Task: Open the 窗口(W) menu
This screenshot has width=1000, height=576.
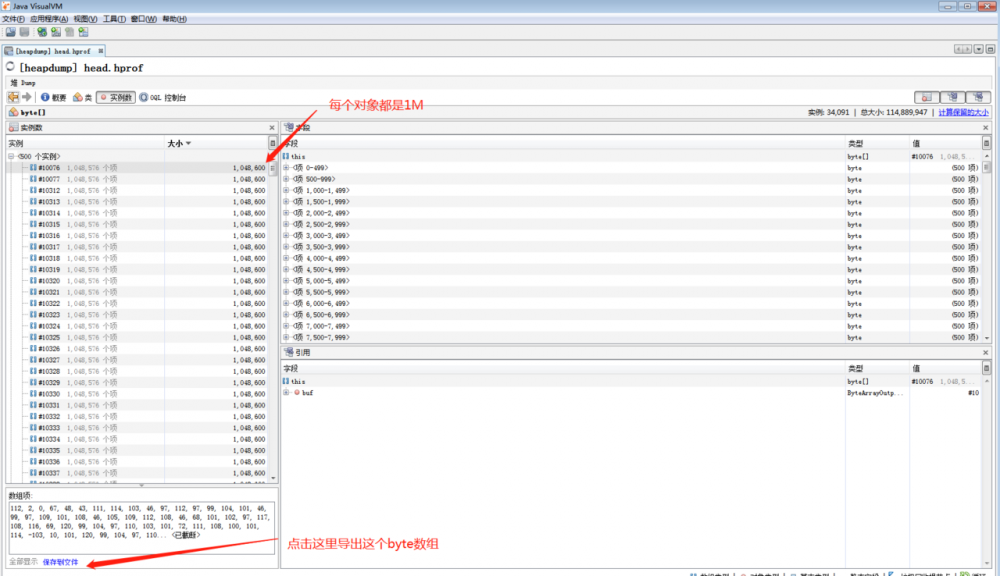Action: click(143, 19)
